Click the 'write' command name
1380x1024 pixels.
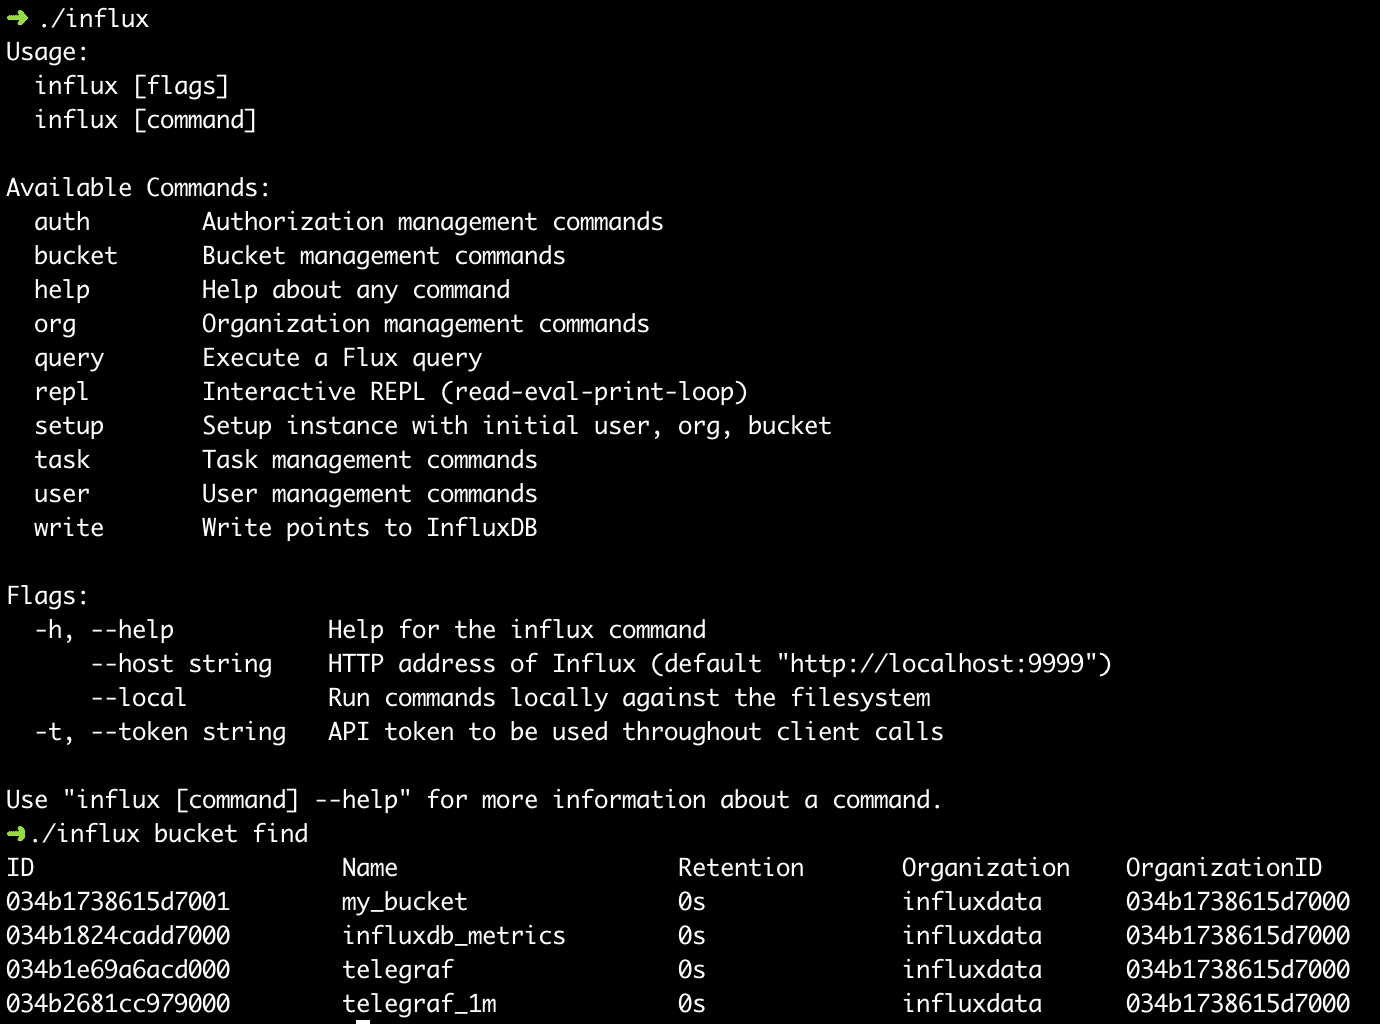click(69, 528)
